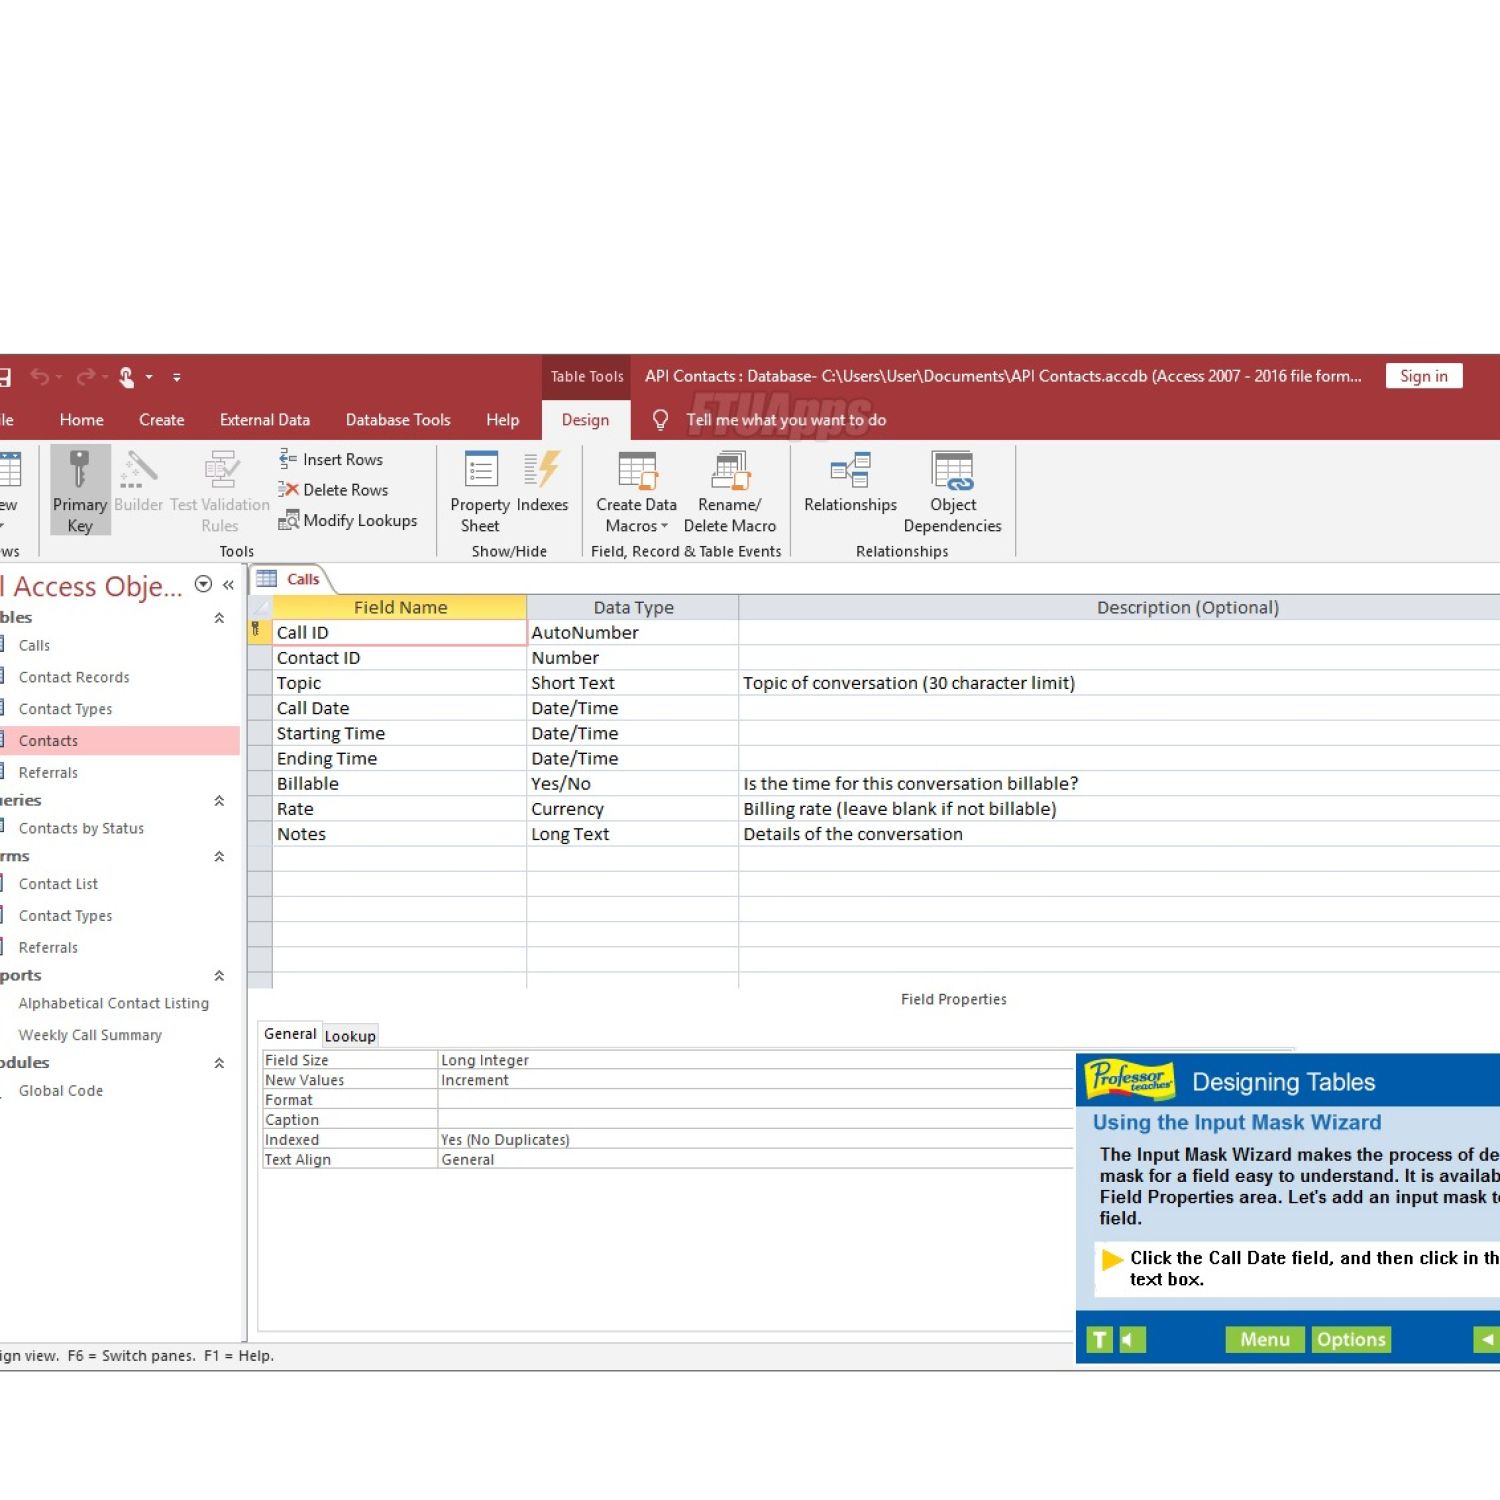Click the tutorial Menu button
This screenshot has height=1500, width=1500.
coord(1264,1340)
